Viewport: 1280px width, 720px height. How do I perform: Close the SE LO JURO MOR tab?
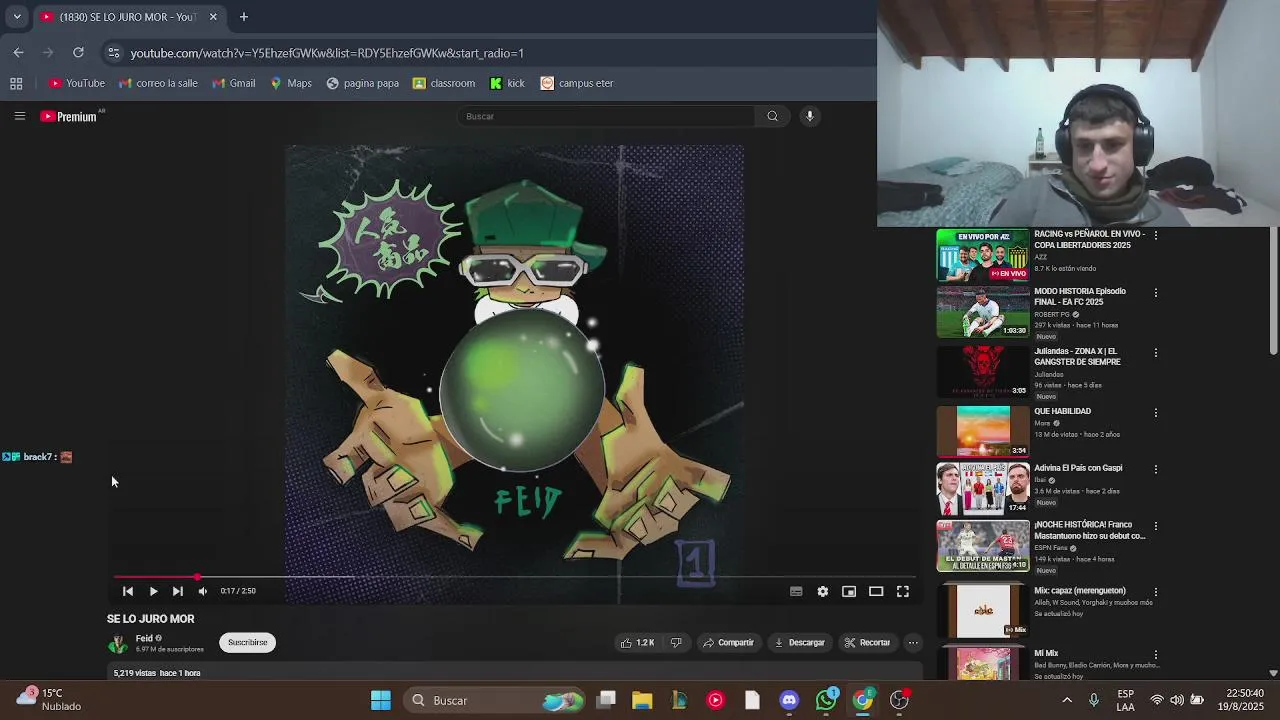pyautogui.click(x=212, y=17)
